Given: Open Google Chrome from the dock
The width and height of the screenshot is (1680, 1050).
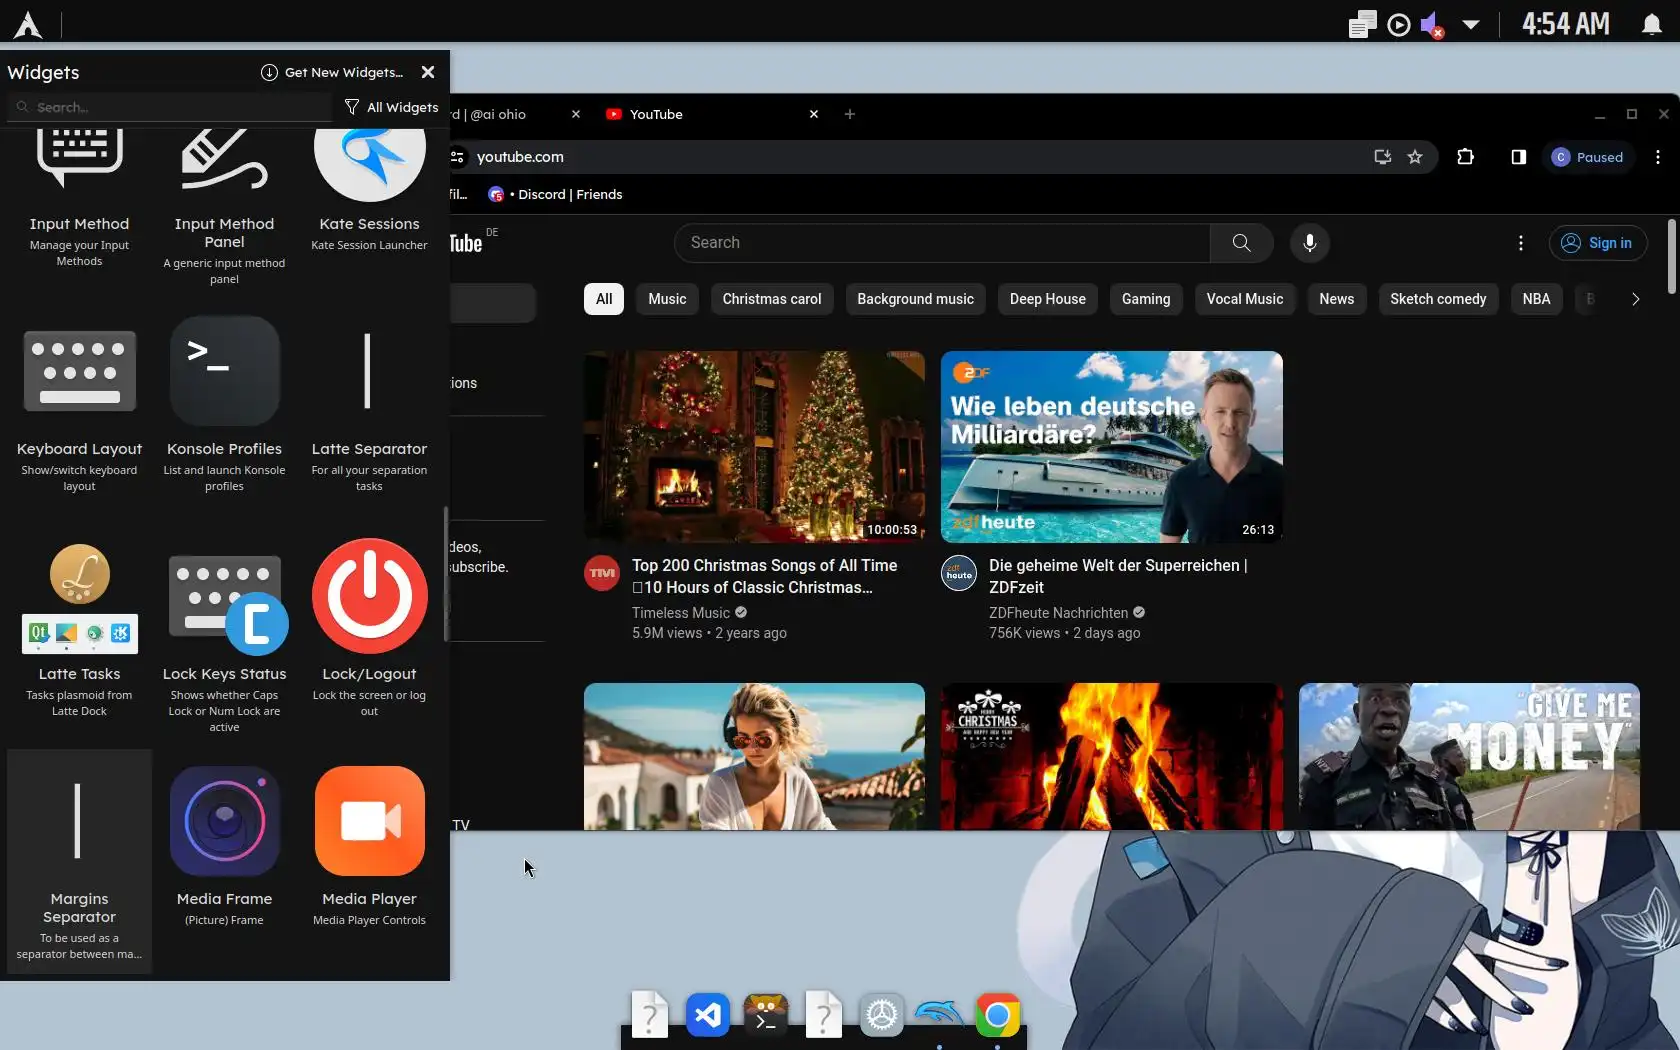Looking at the screenshot, I should click(x=997, y=1016).
